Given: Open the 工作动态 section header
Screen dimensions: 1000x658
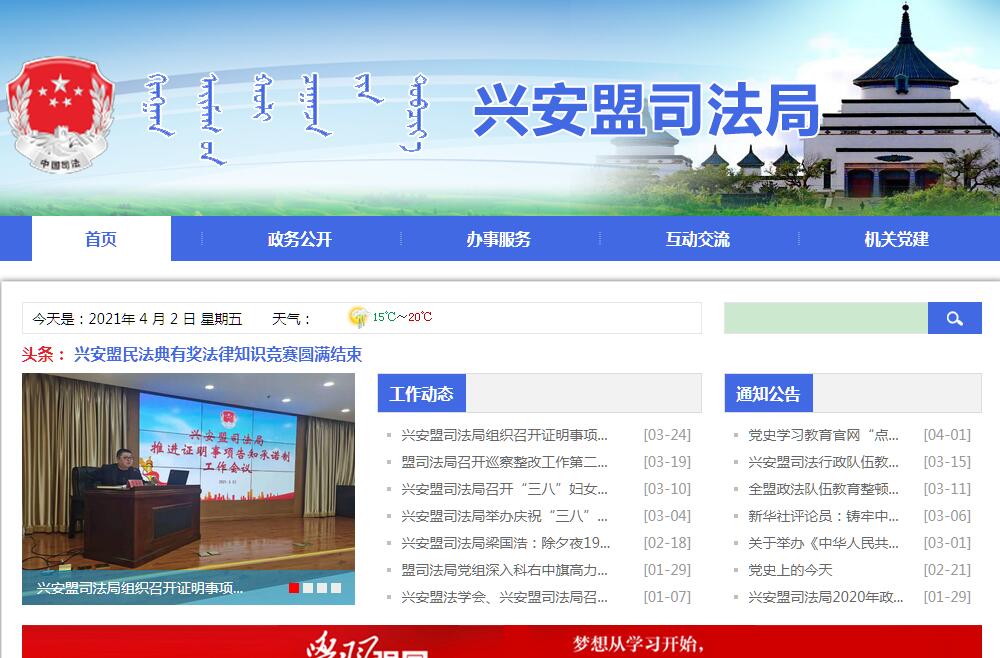Looking at the screenshot, I should (421, 393).
